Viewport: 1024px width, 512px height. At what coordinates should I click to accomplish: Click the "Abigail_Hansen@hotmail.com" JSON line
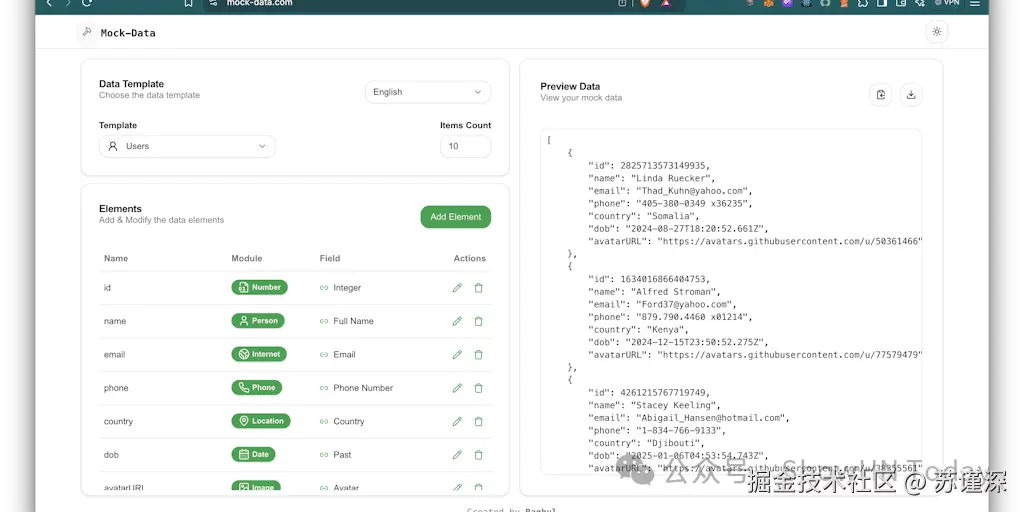[688, 418]
